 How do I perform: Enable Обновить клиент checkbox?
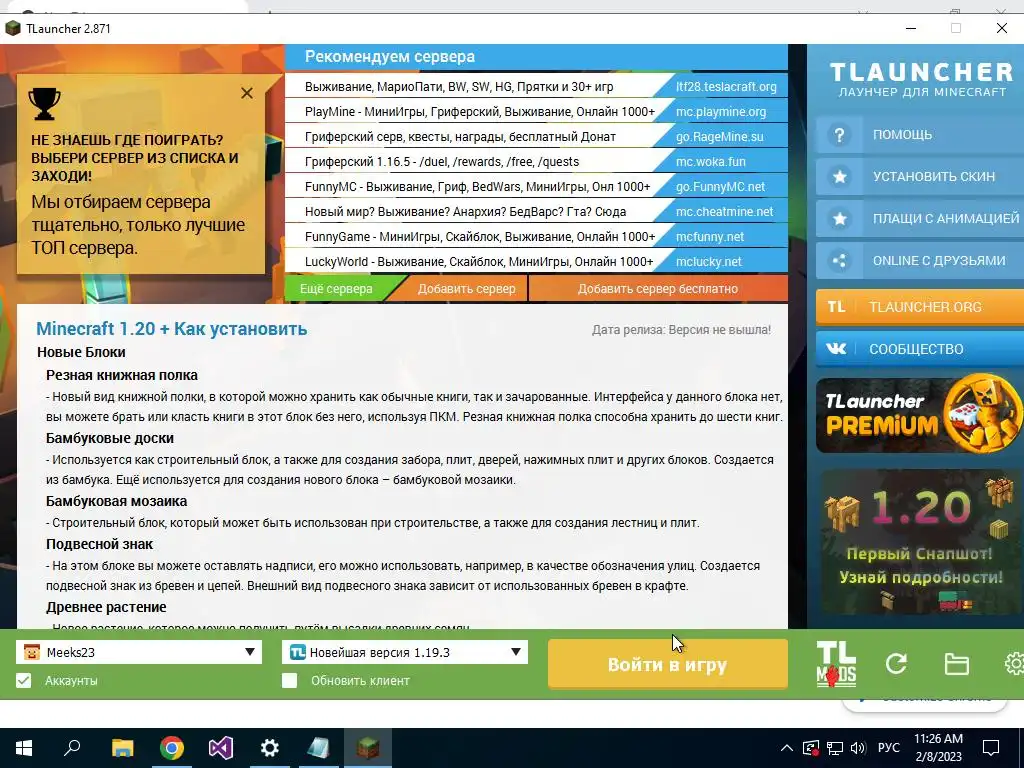pyautogui.click(x=289, y=680)
